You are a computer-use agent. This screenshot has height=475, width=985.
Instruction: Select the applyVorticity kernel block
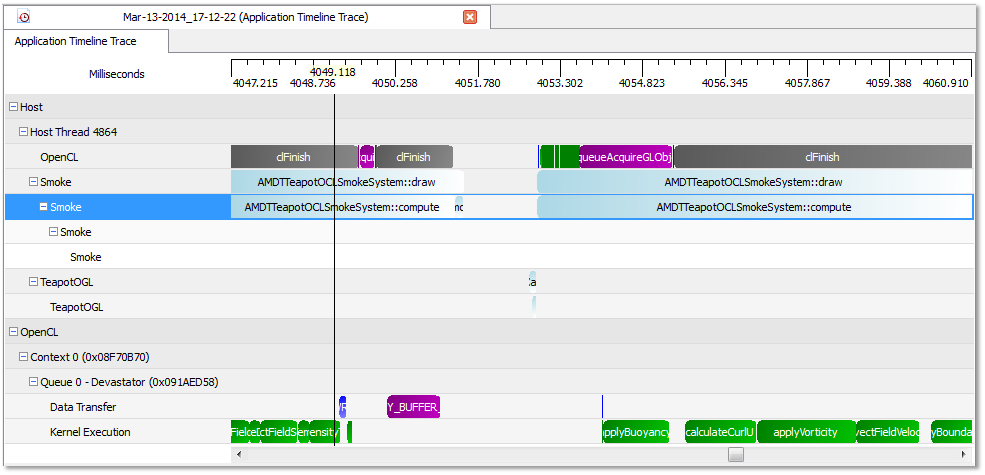(x=805, y=432)
